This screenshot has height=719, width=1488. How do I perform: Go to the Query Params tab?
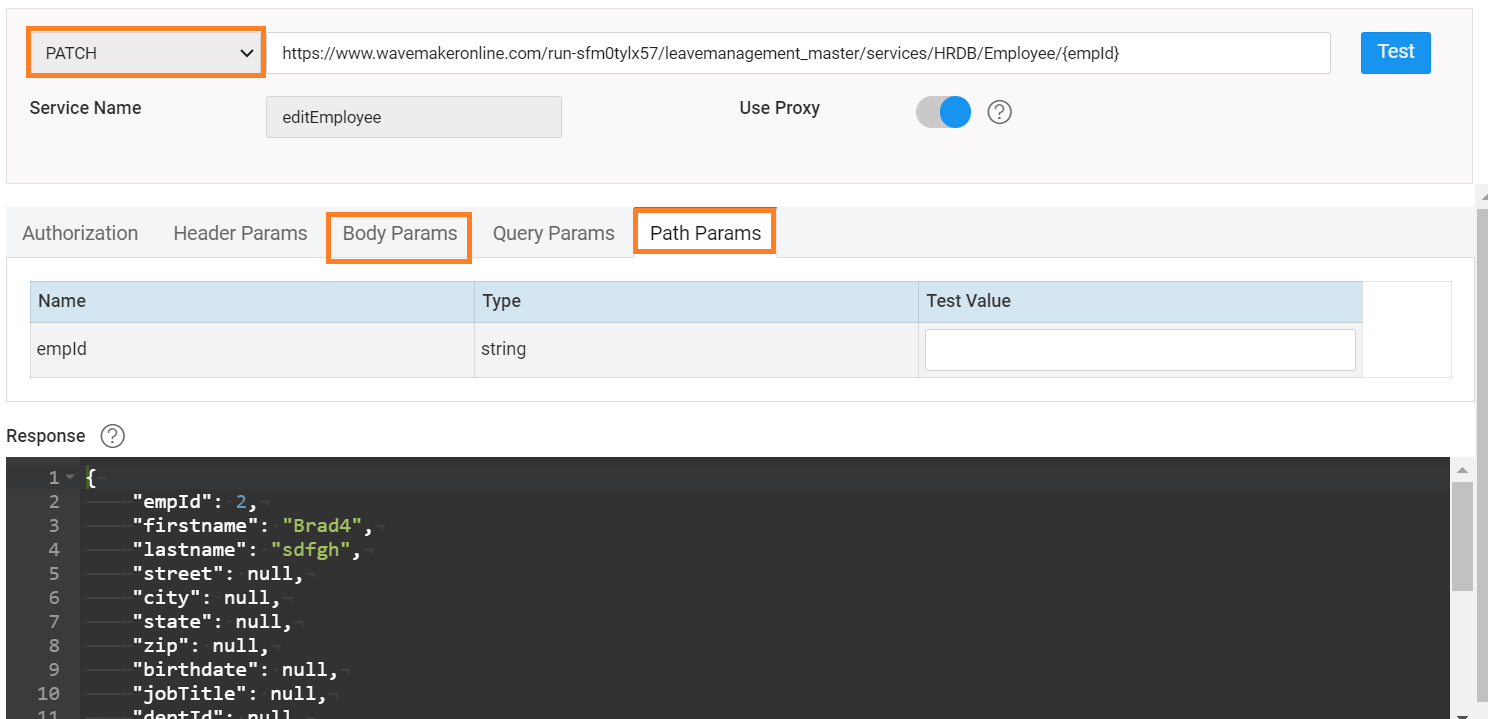tap(553, 233)
